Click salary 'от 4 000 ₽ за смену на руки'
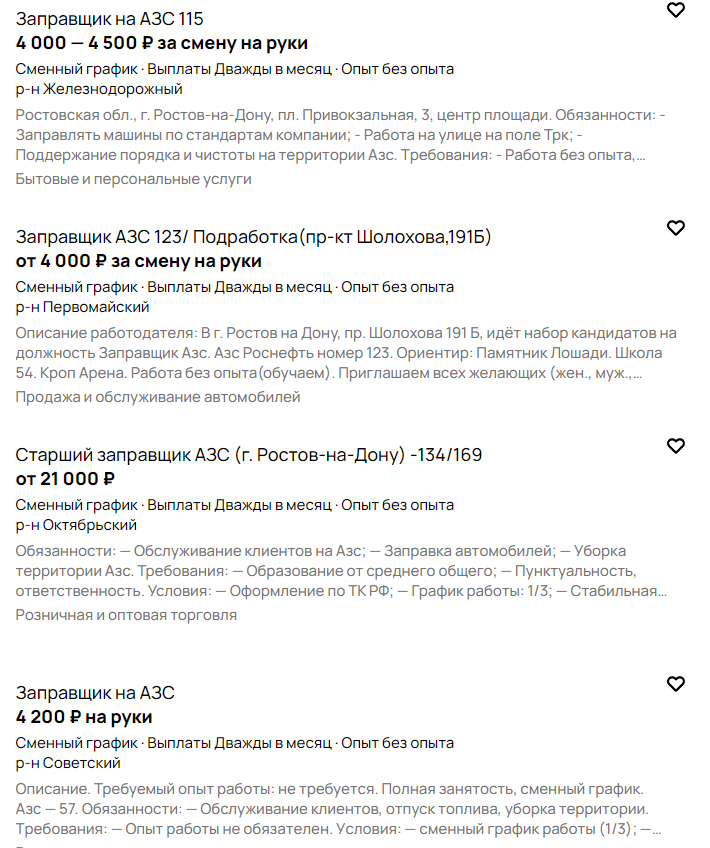 point(139,261)
